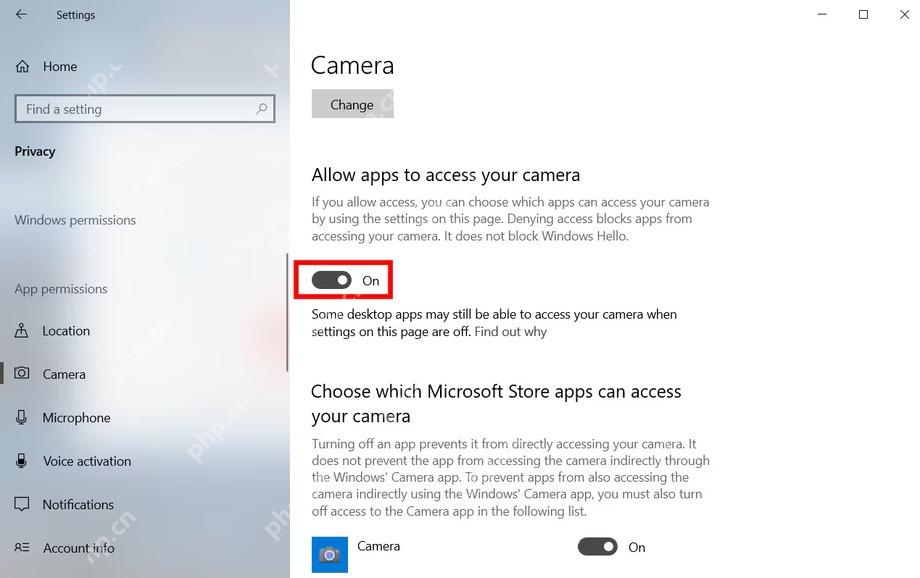The height and width of the screenshot is (578, 920).
Task: Open the Find out why link
Action: click(510, 332)
